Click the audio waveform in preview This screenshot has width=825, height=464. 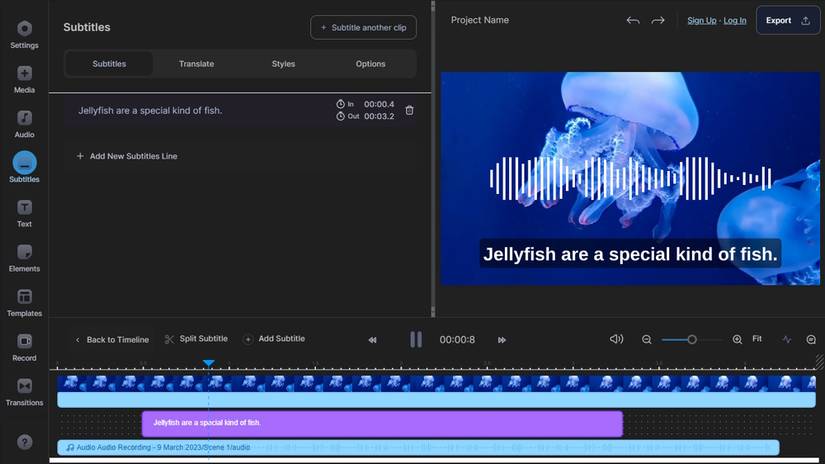point(630,179)
